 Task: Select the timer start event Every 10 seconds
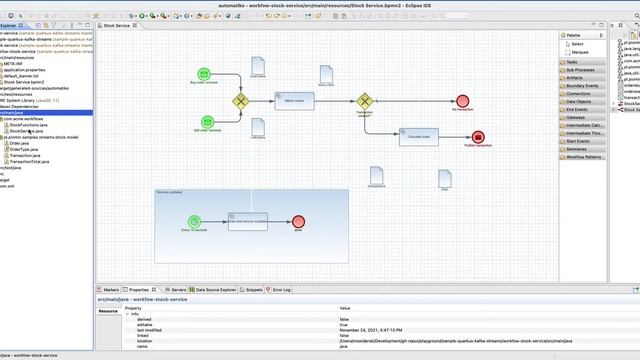pos(194,222)
